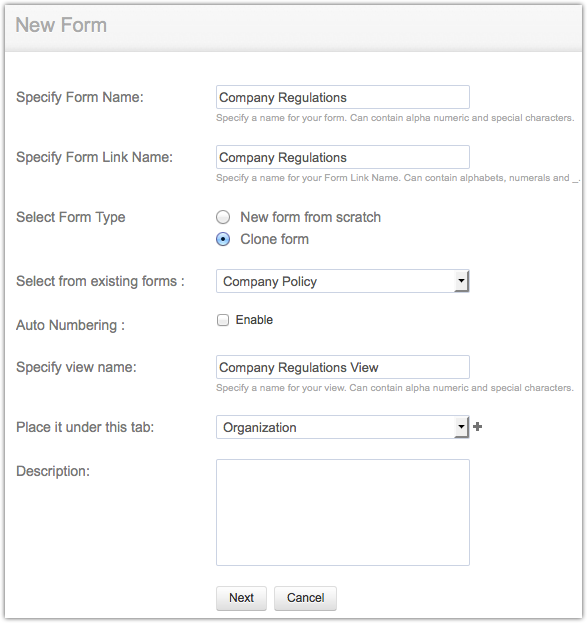Click the Enable label next to the checkbox
The image size is (587, 623).
254,320
